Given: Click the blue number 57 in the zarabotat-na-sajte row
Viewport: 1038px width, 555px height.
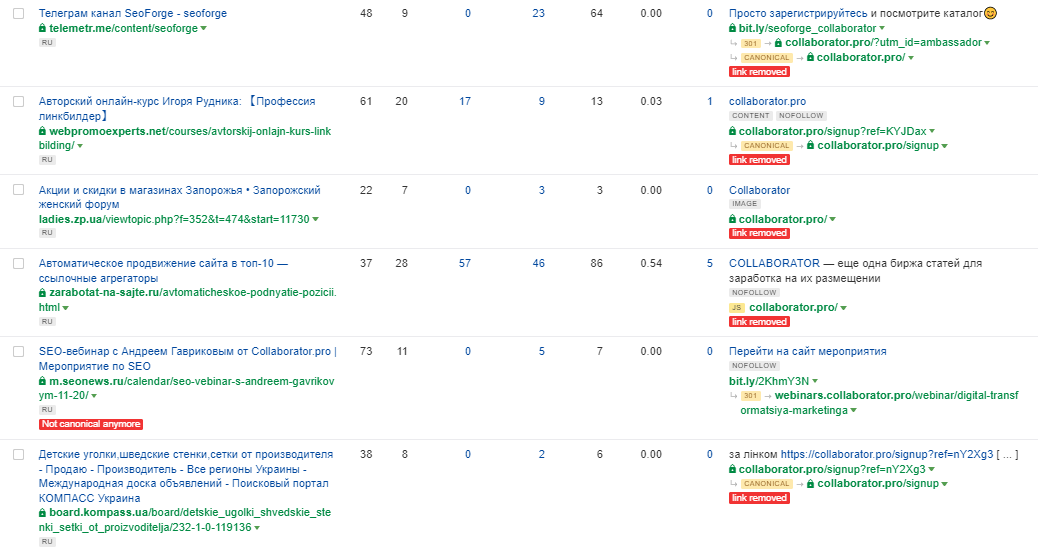Looking at the screenshot, I should [x=464, y=263].
